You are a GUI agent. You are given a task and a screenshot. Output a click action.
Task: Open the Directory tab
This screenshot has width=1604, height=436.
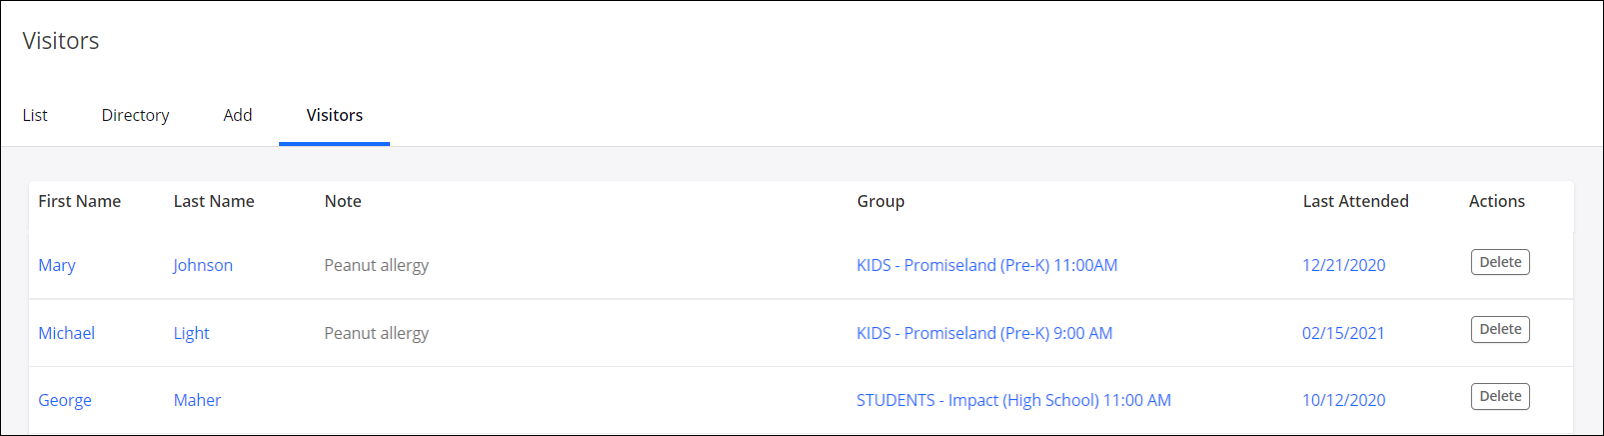[x=135, y=115]
